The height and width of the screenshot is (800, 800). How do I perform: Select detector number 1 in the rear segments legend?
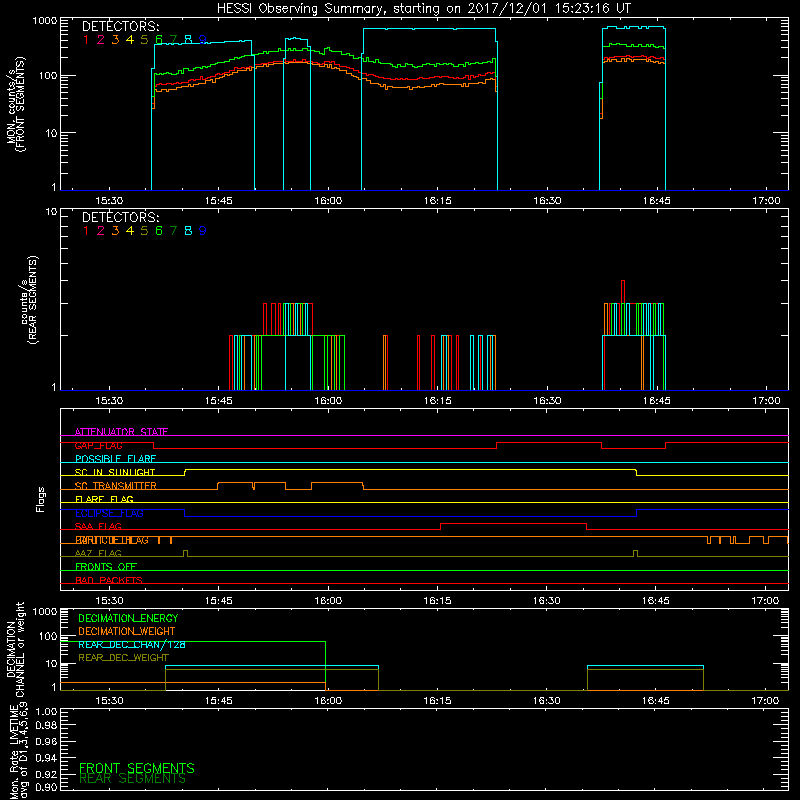pyautogui.click(x=86, y=231)
